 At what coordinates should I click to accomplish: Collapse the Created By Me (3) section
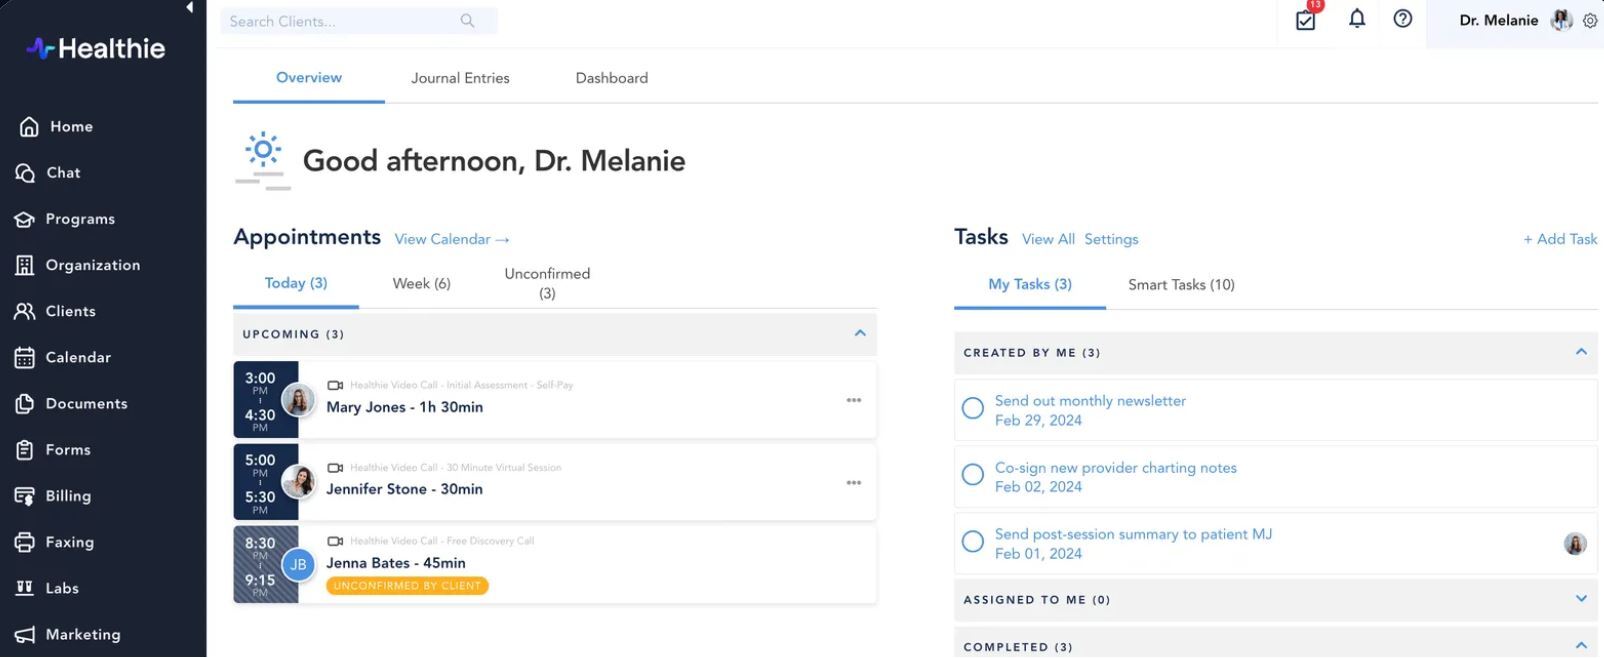[1581, 351]
